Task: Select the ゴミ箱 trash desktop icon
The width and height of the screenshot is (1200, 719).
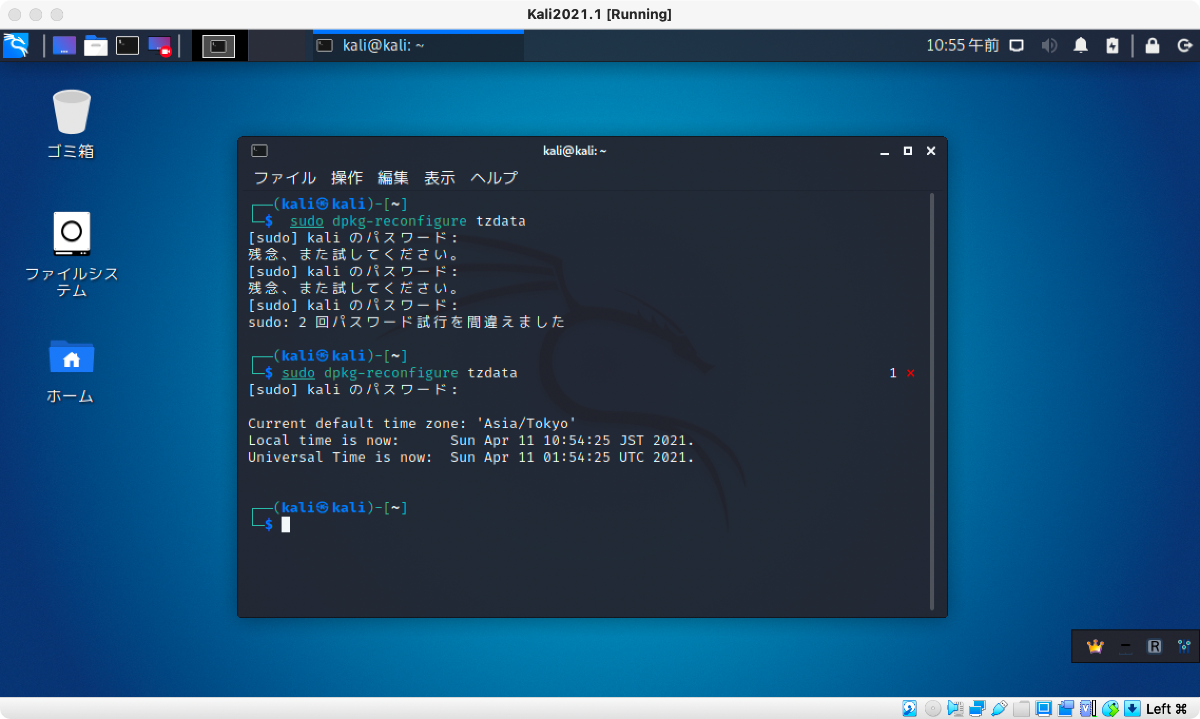Action: (x=71, y=124)
